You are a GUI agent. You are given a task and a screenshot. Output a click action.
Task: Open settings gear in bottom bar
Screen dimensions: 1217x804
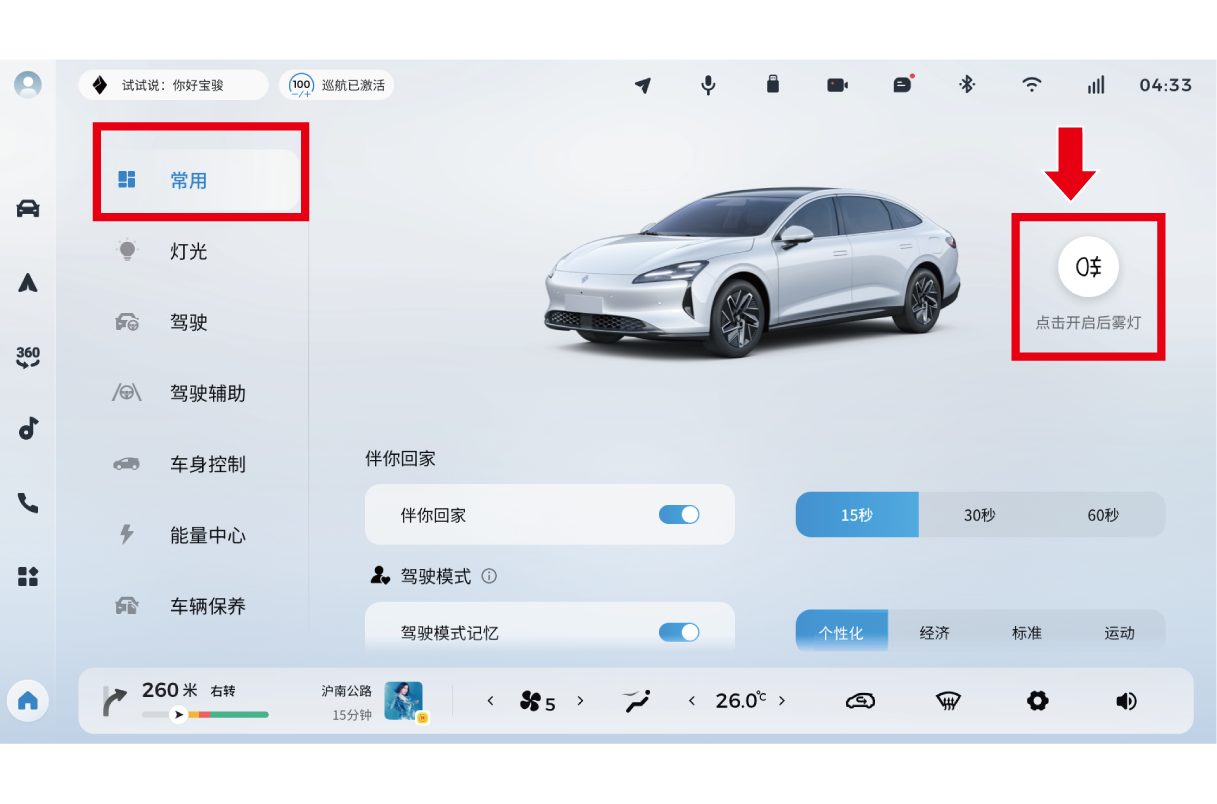pos(1038,701)
